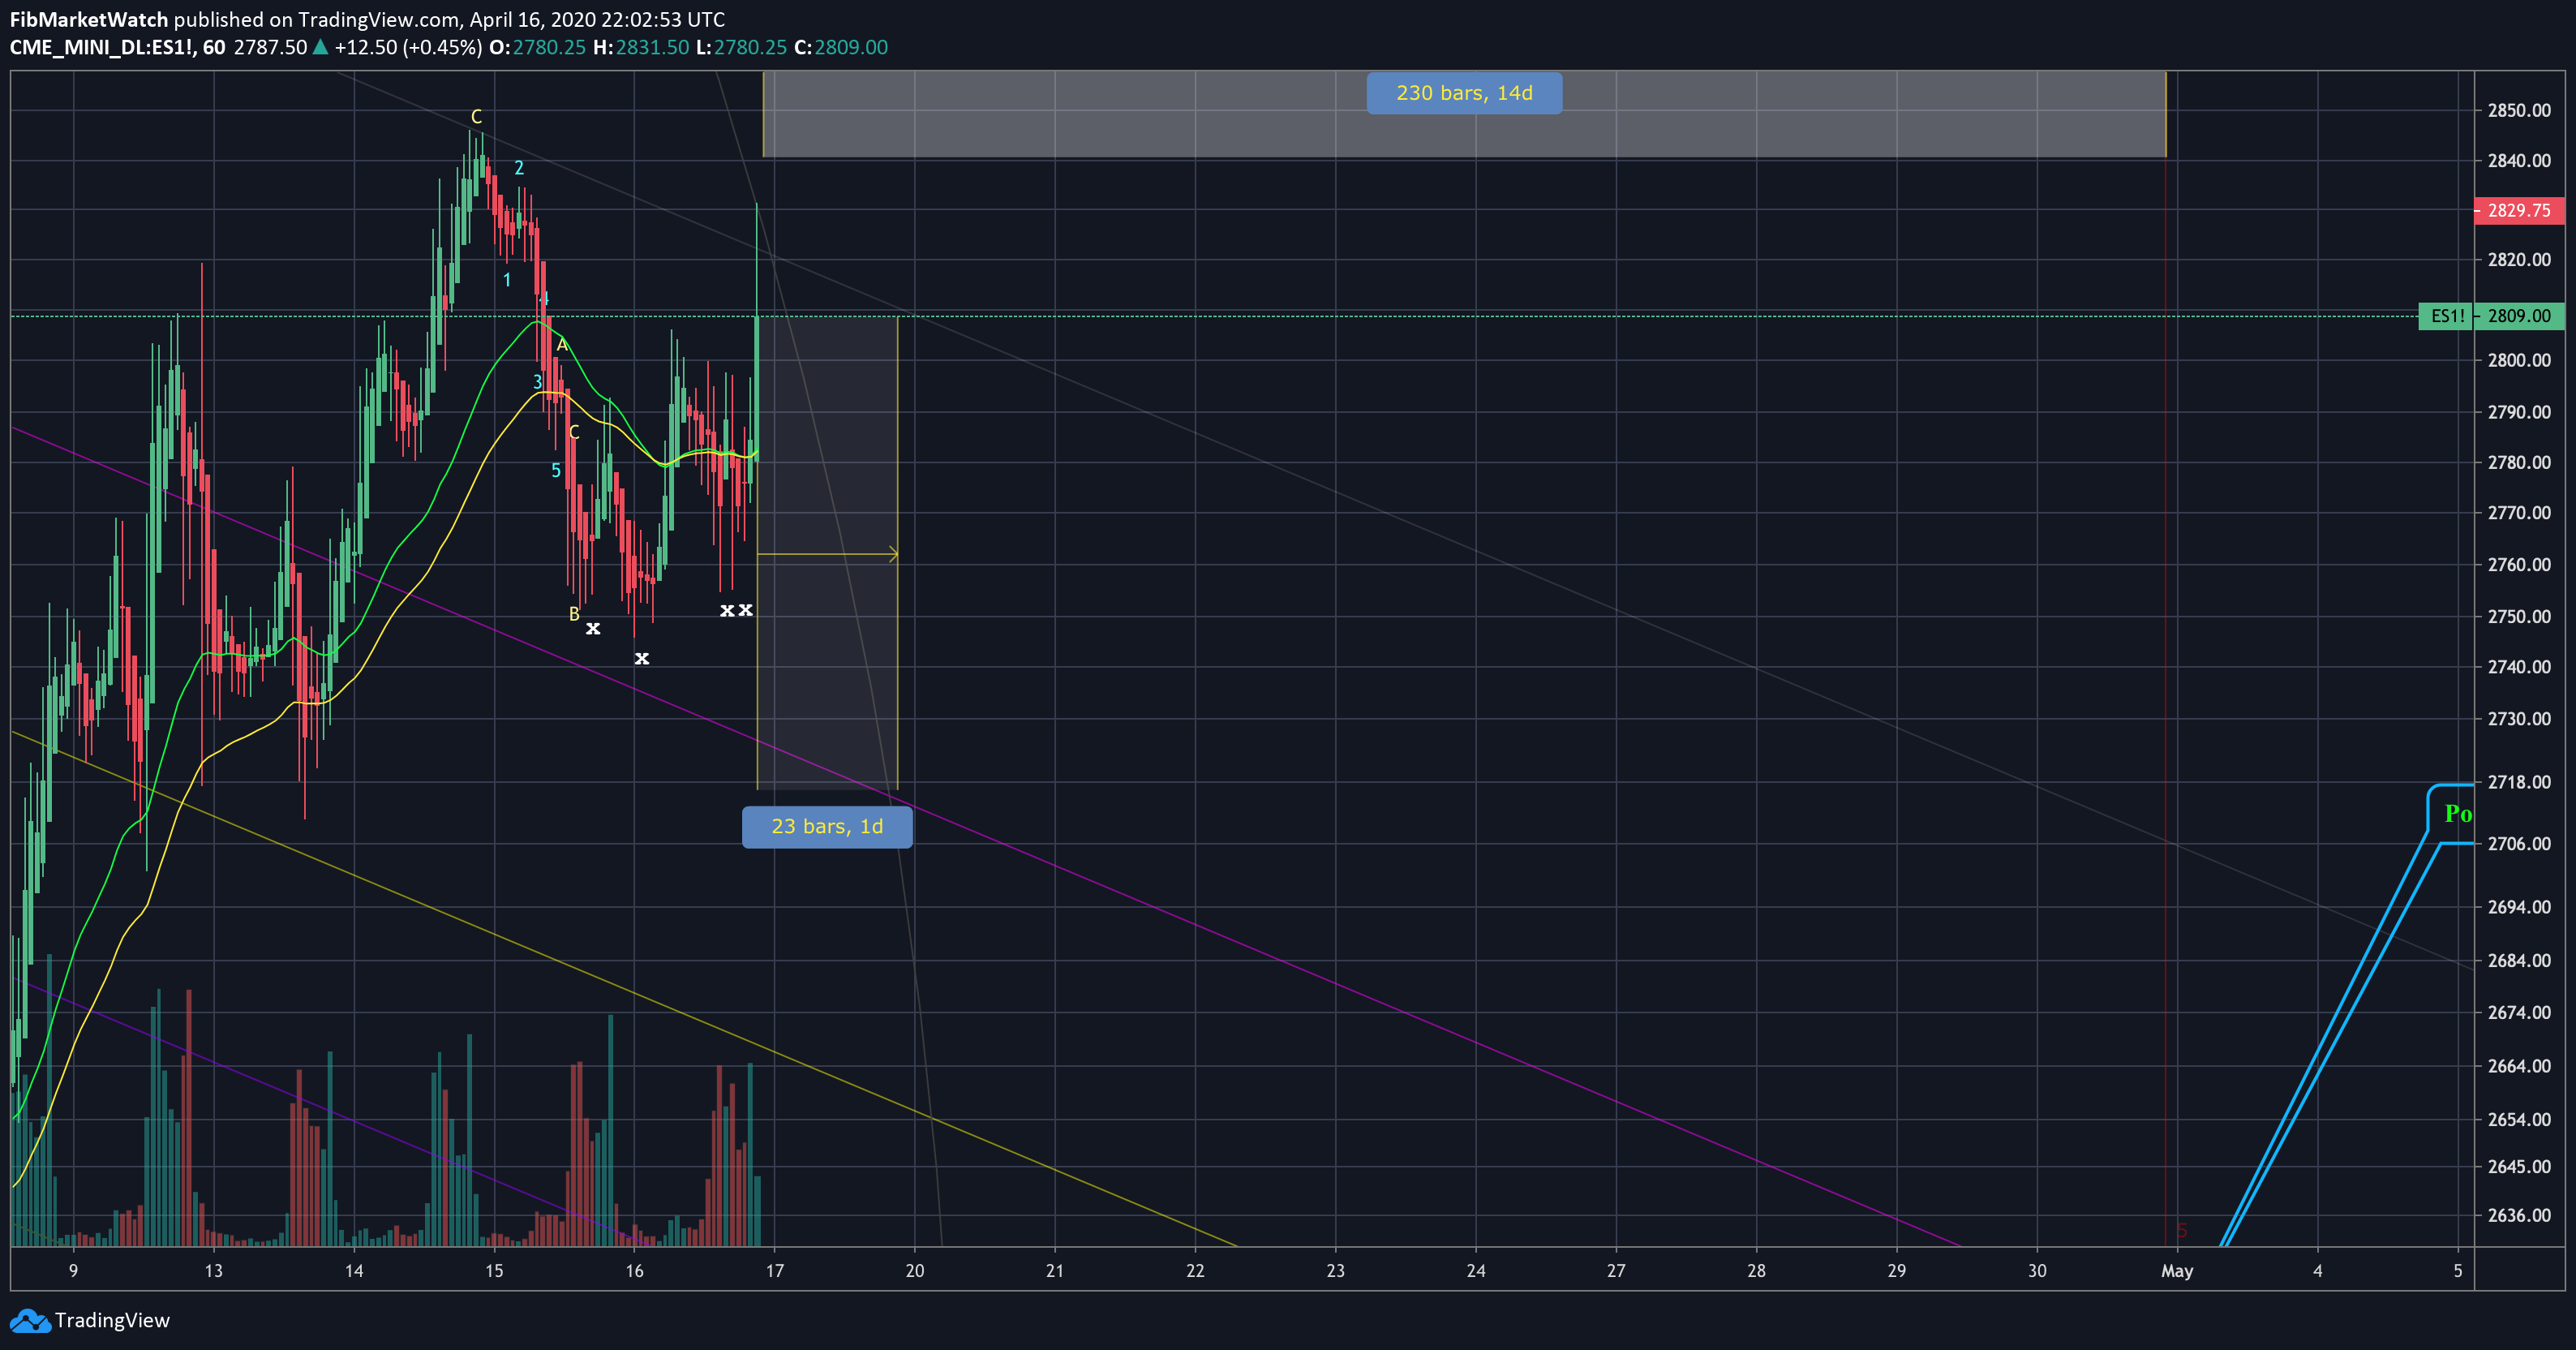Click the '13' date axis label
This screenshot has width=2576, height=1350.
click(x=213, y=1271)
